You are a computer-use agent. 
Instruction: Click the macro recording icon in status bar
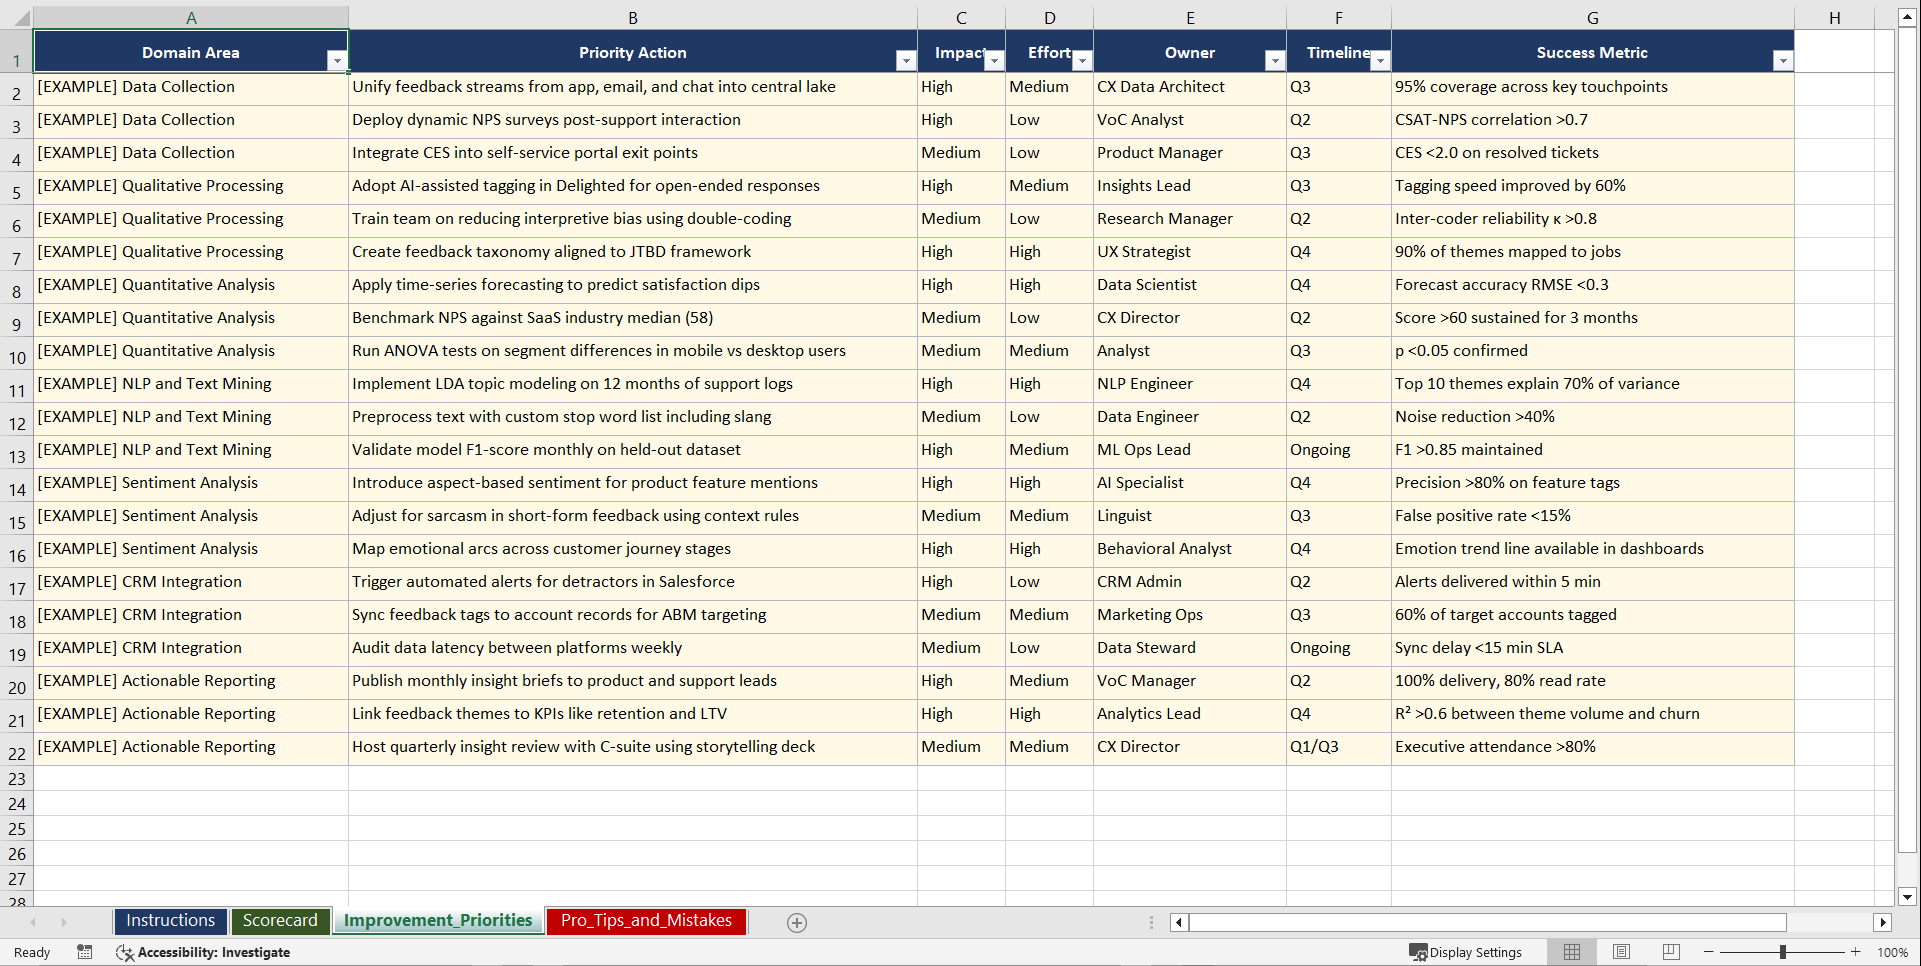pos(85,952)
